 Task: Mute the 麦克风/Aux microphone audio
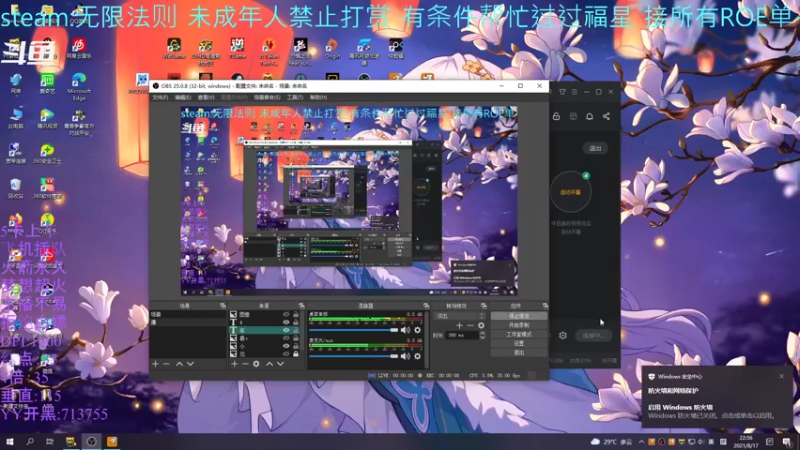[x=405, y=356]
